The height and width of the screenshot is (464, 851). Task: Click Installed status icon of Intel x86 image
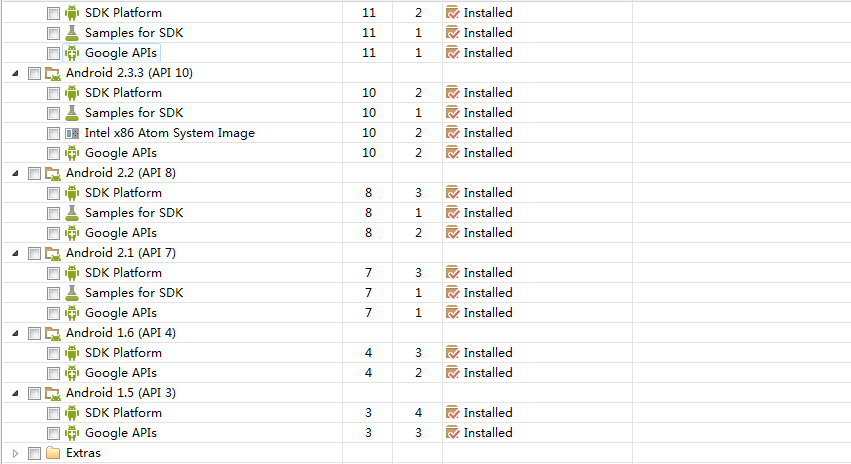[452, 133]
